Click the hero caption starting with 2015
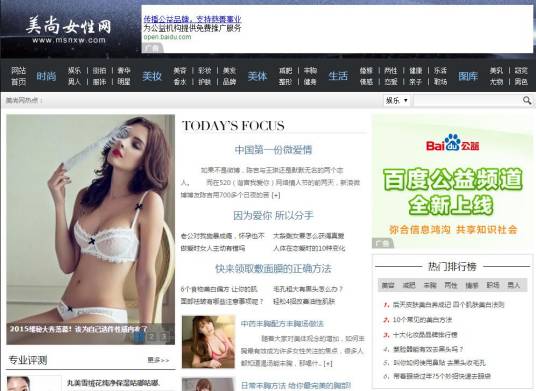The width and height of the screenshot is (536, 391). (x=78, y=329)
